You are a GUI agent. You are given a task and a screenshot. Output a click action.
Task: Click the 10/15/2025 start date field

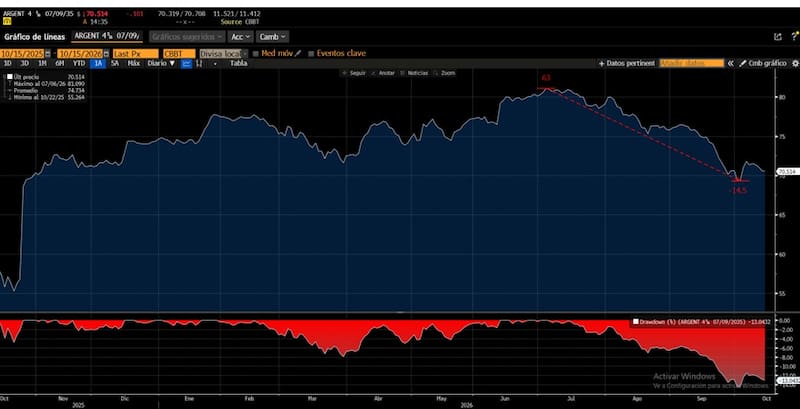[22, 54]
